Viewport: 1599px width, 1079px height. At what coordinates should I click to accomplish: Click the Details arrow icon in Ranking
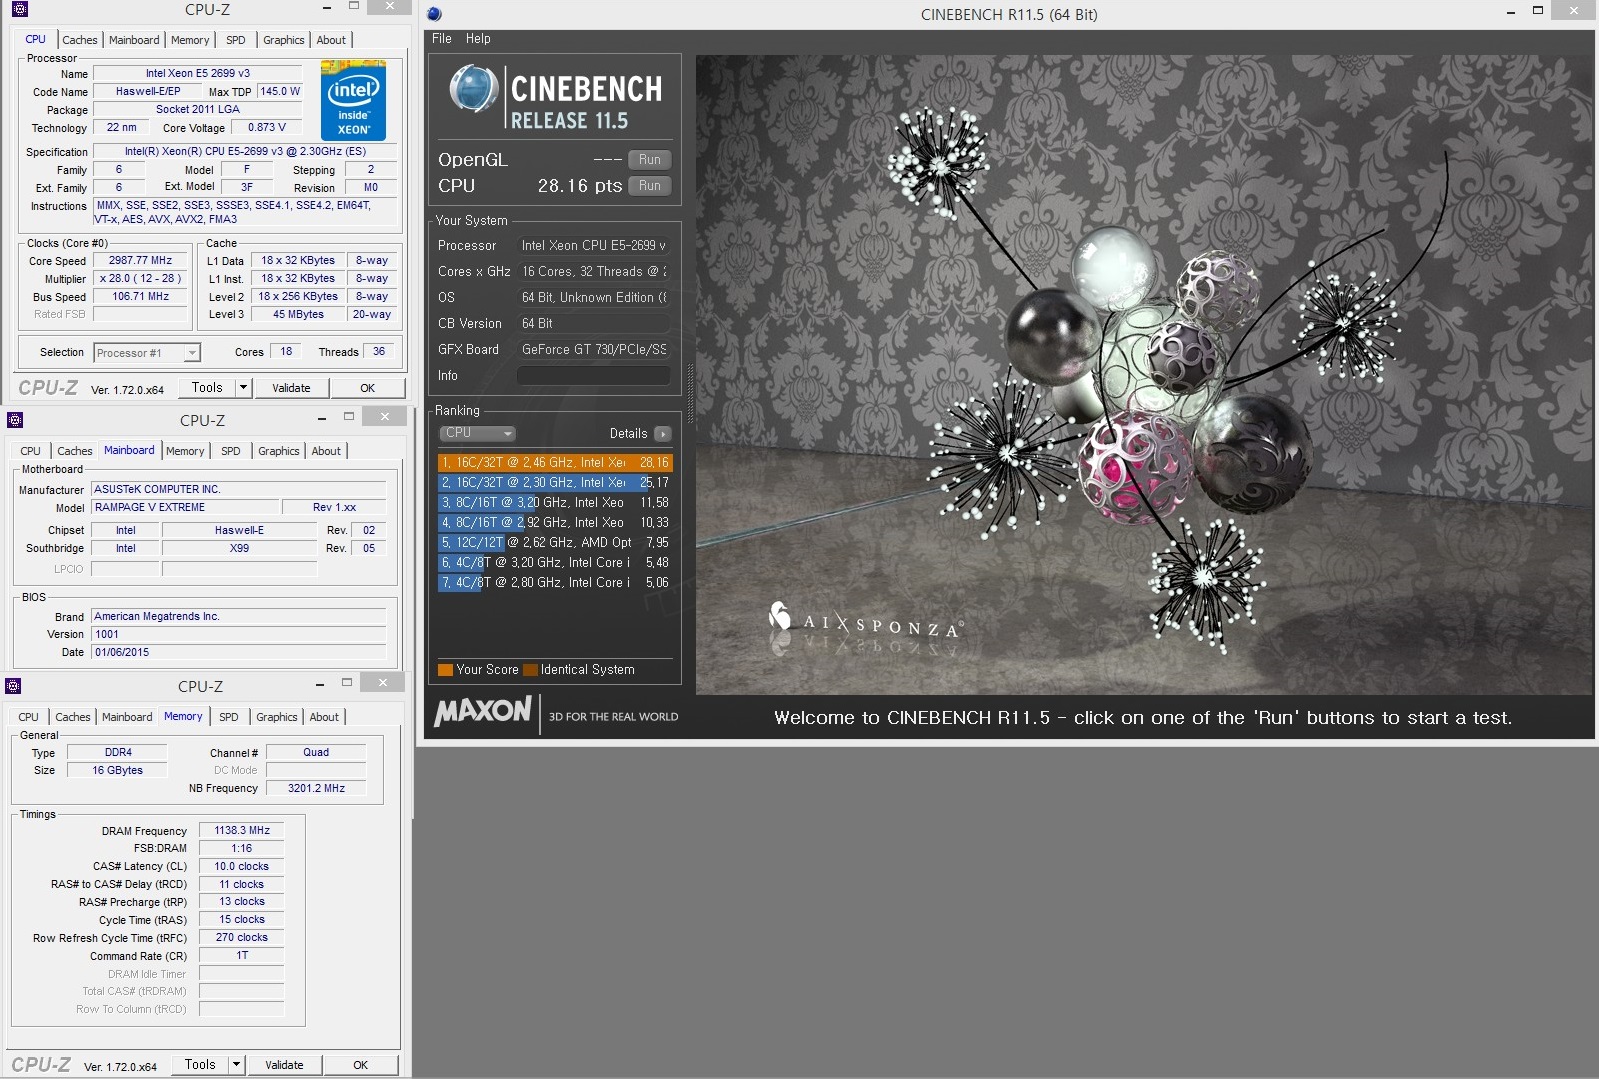click(x=662, y=434)
